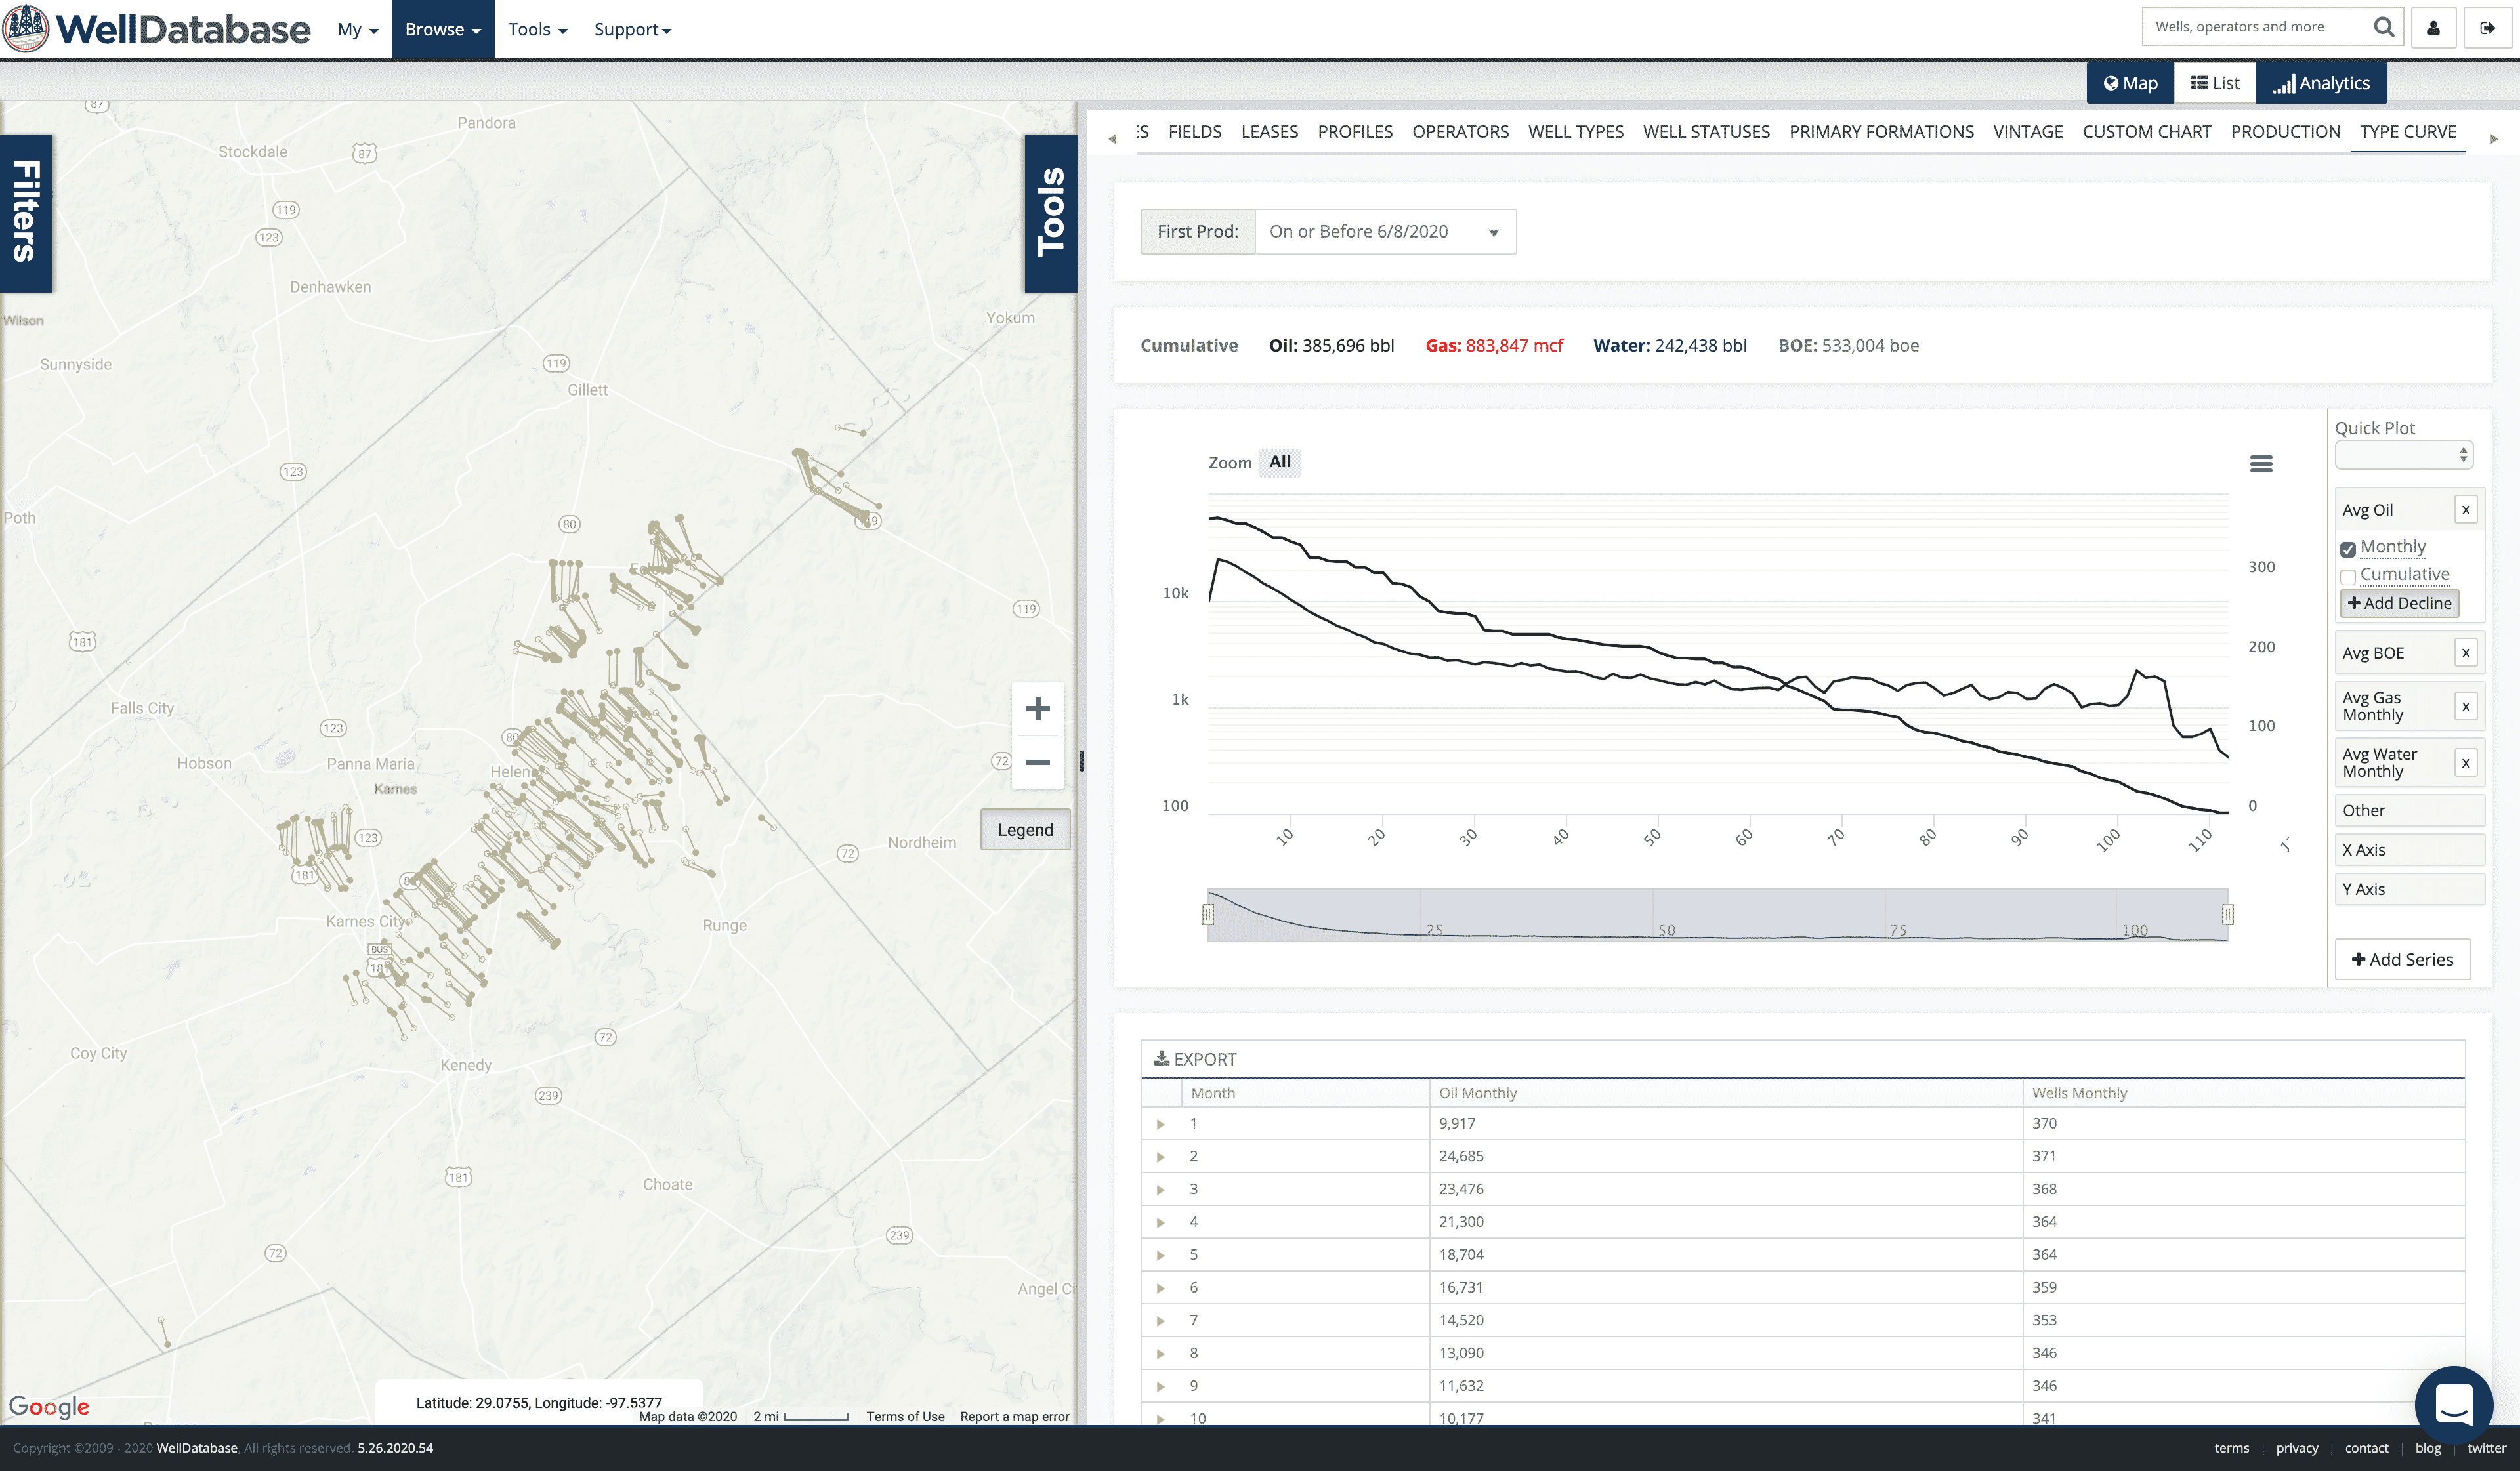The width and height of the screenshot is (2520, 1471).
Task: Grab the left range navigator handle
Action: tap(1208, 914)
